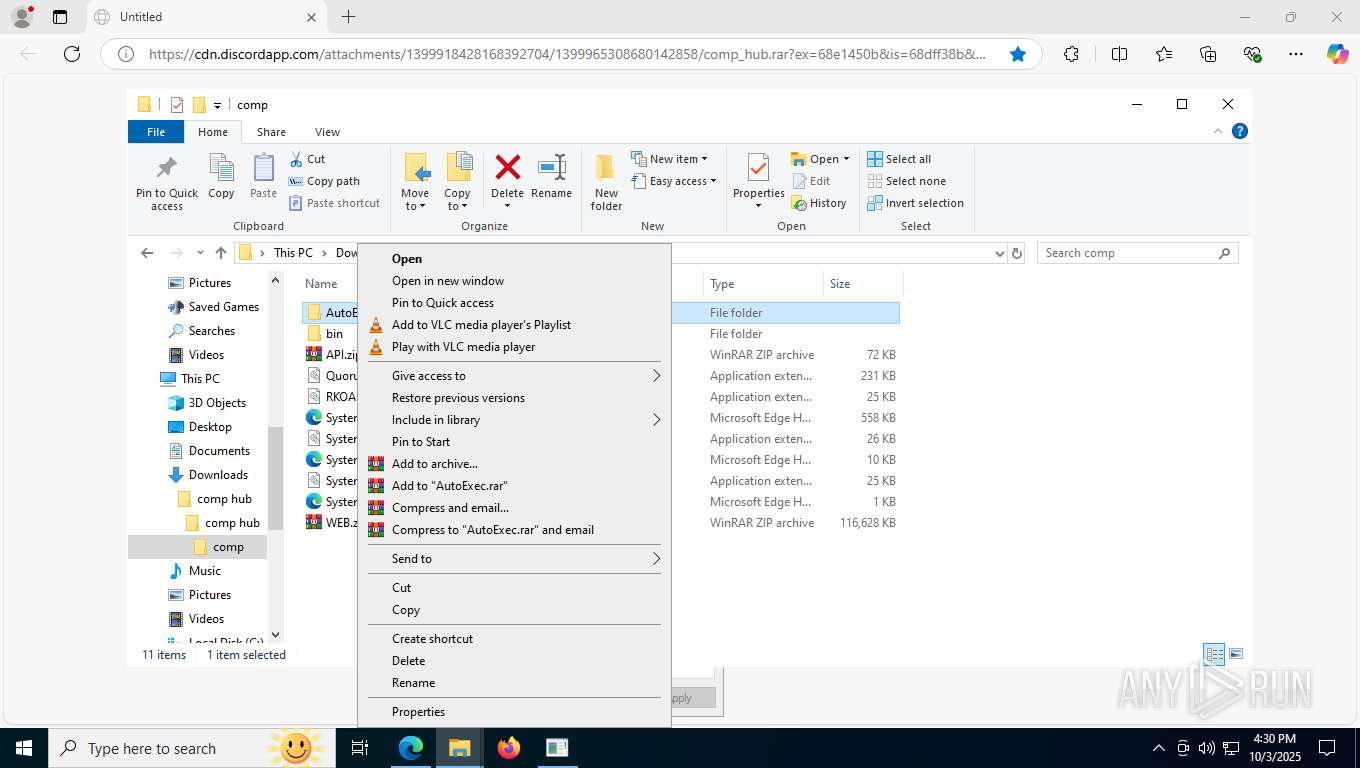
Task: Choose Add to "AutoExec.rar"
Action: coord(514,486)
